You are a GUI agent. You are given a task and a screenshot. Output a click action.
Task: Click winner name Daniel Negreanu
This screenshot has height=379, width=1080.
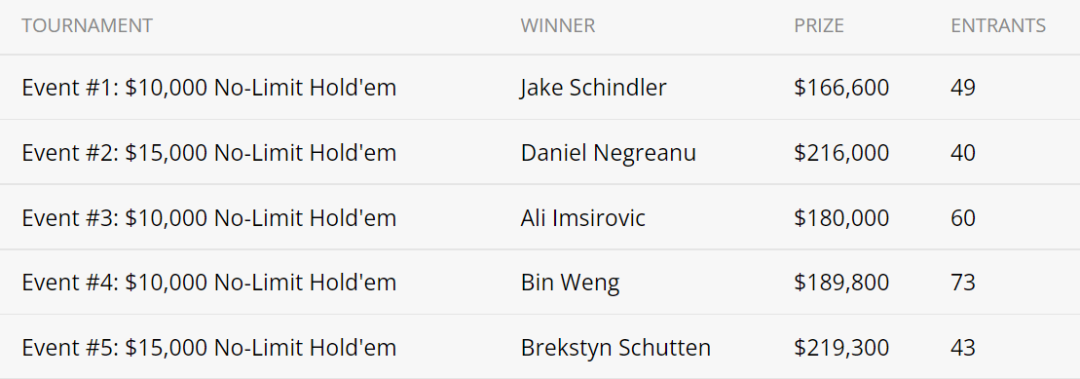(608, 152)
